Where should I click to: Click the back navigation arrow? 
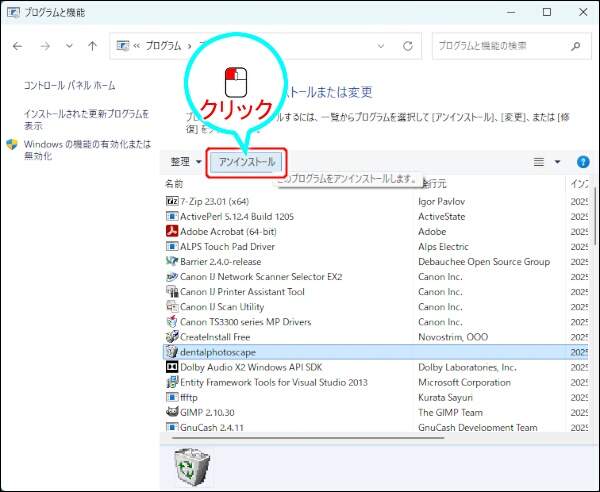pyautogui.click(x=18, y=46)
